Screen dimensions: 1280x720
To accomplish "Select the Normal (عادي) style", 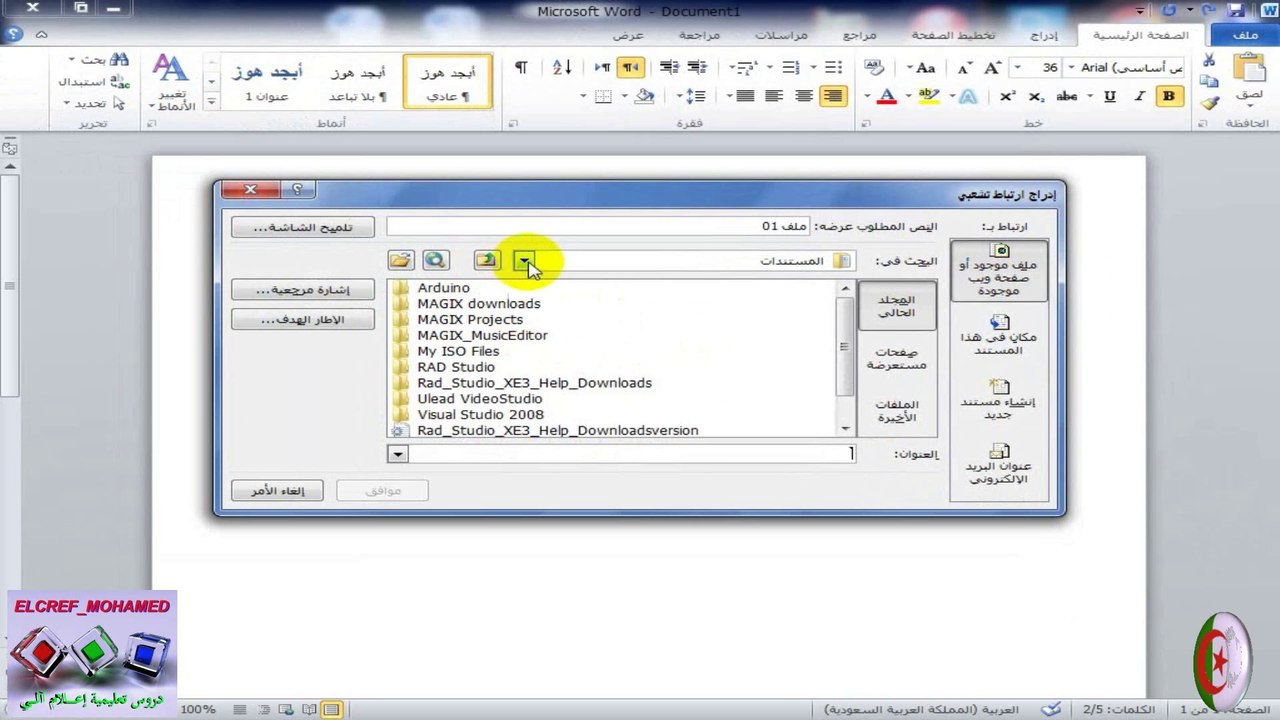I will pos(448,82).
